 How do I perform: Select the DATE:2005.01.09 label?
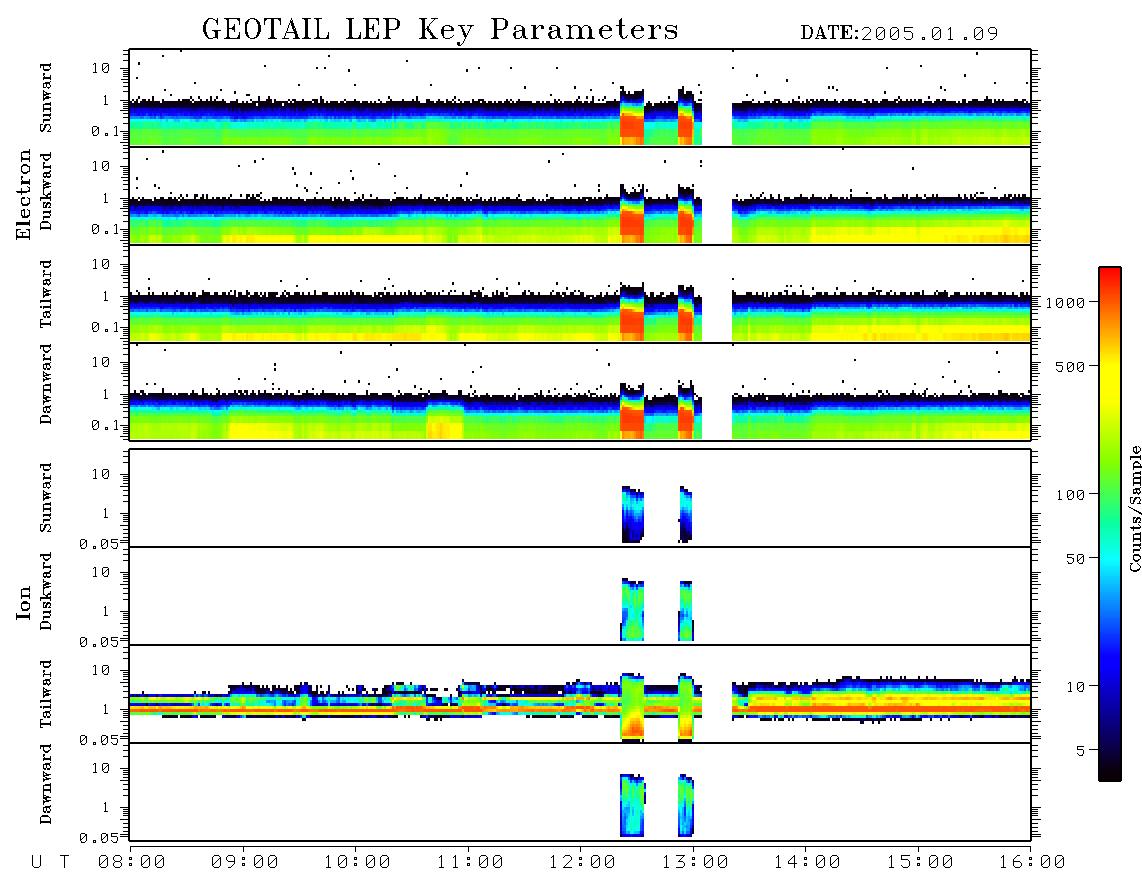click(899, 33)
